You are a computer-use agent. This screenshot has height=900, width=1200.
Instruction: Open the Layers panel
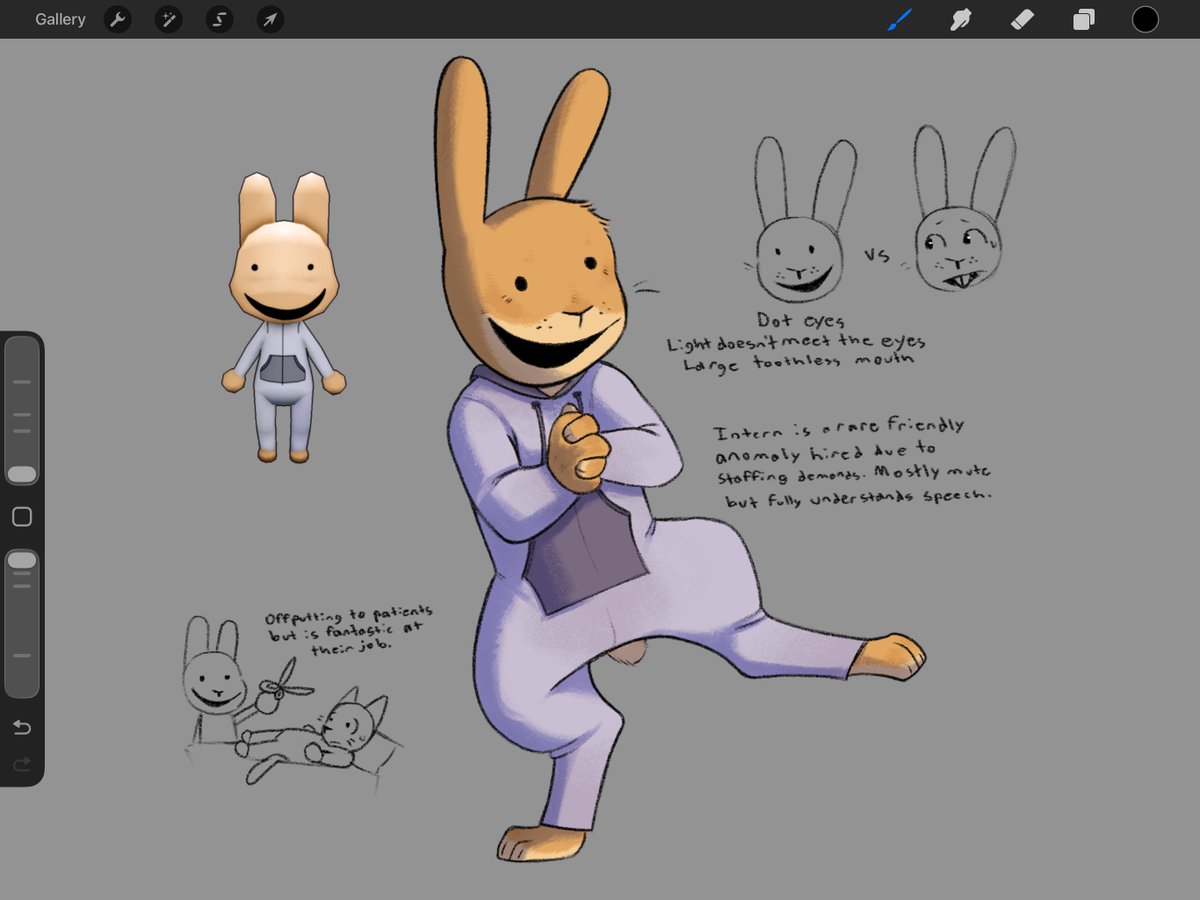(x=1084, y=19)
